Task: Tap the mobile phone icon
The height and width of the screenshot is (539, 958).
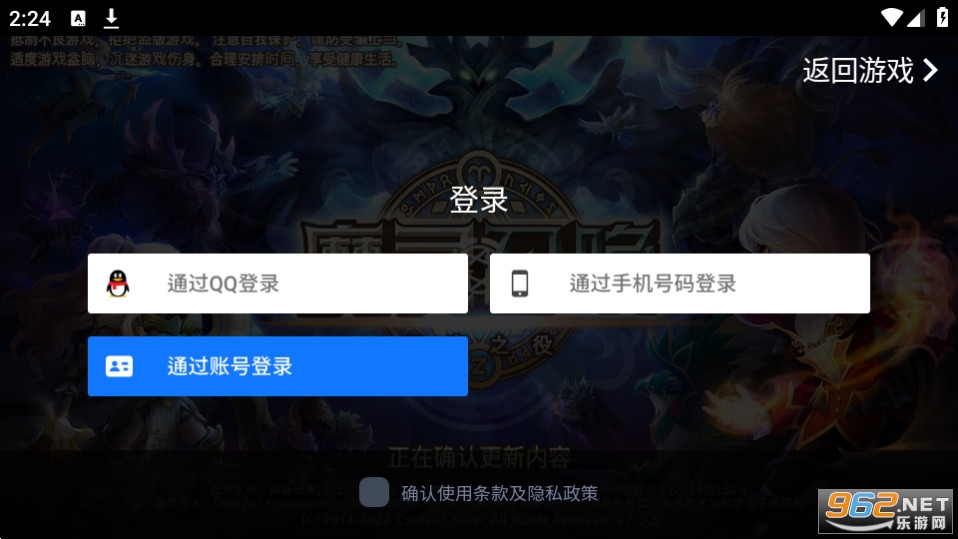Action: click(520, 284)
